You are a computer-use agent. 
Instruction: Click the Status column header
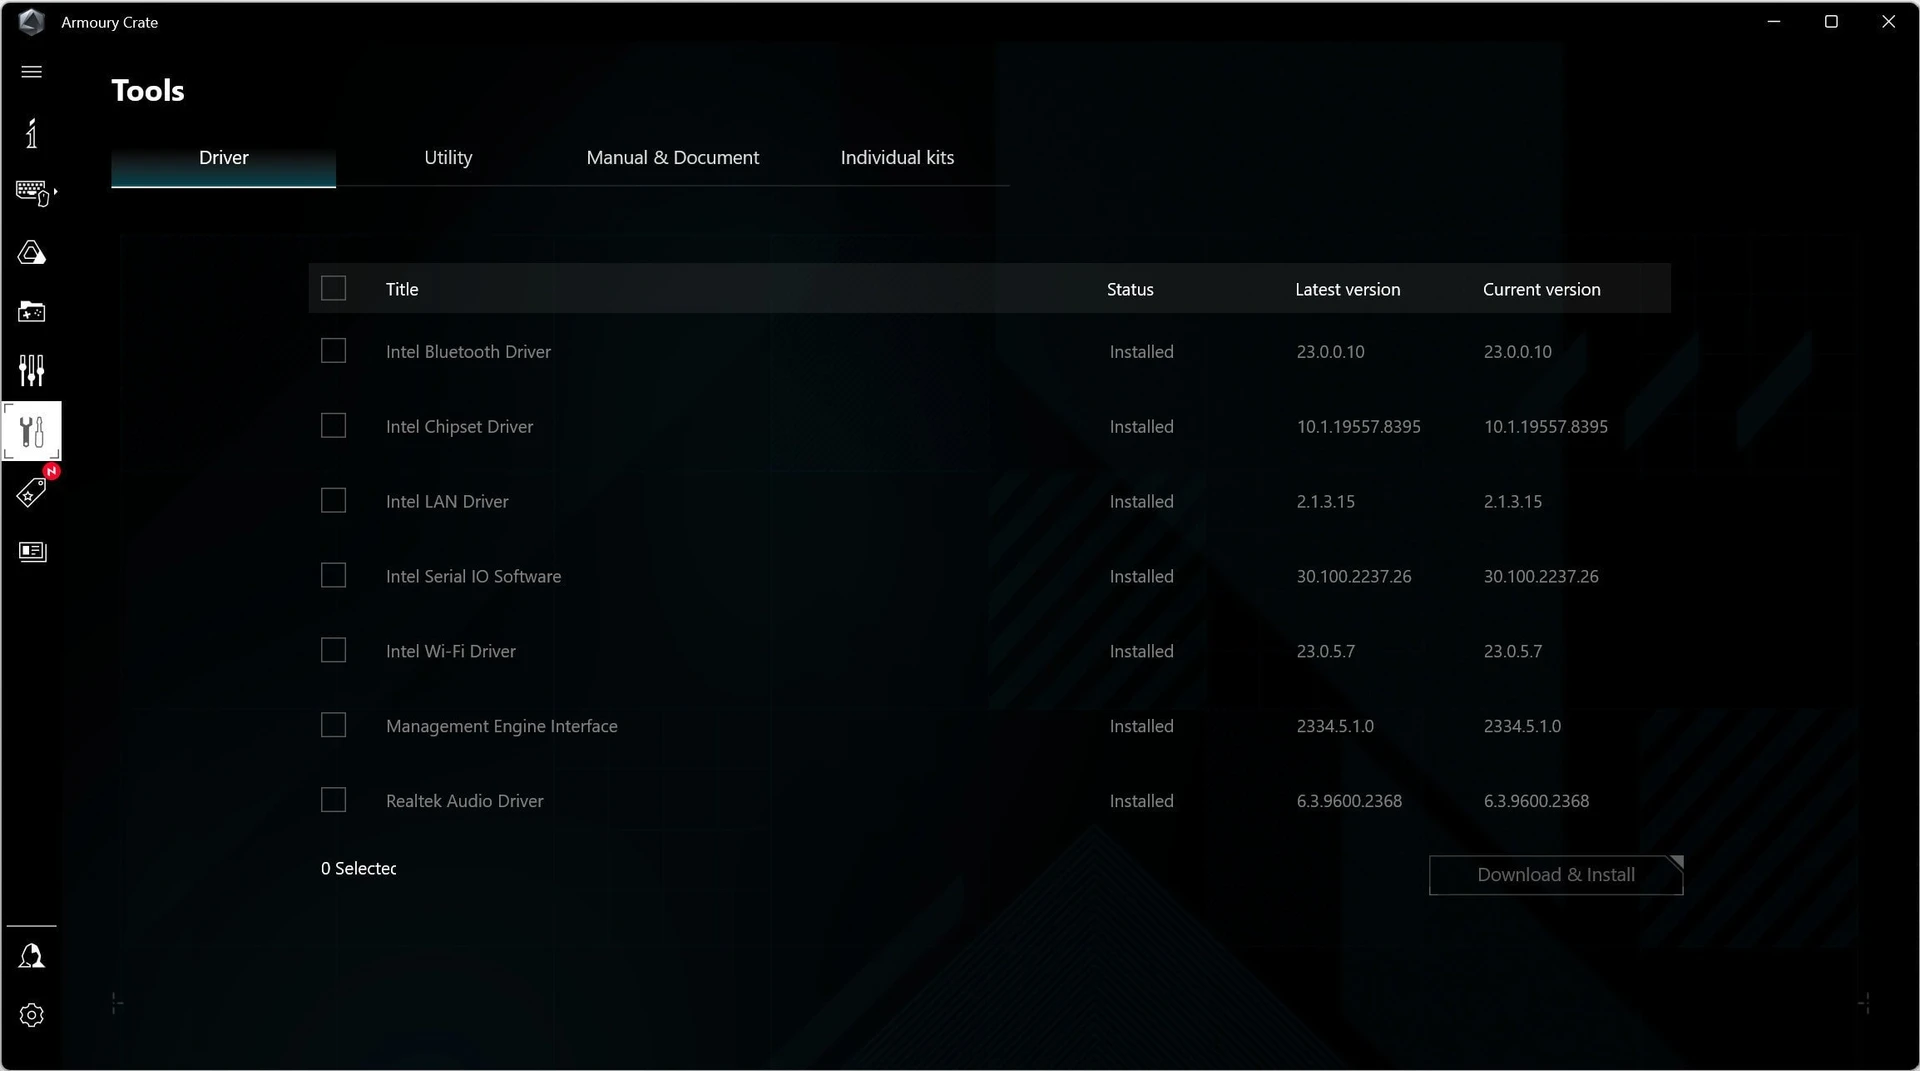click(x=1130, y=289)
